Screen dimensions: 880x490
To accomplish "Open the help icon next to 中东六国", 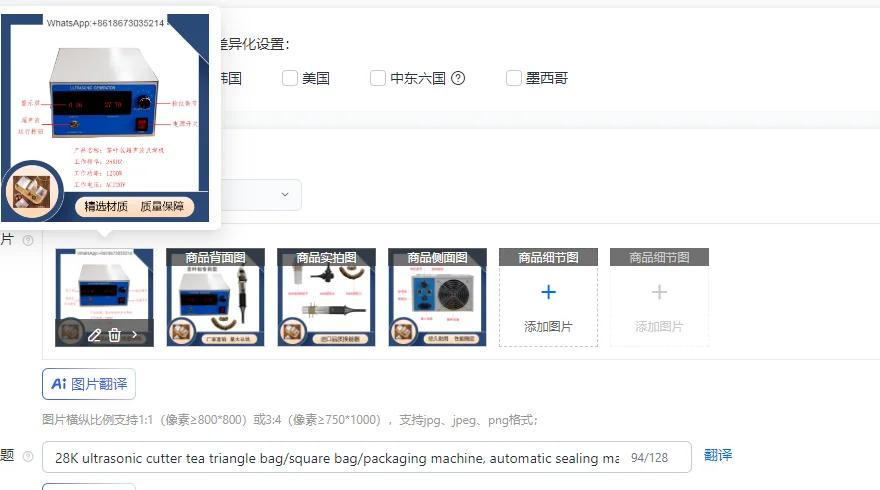I will point(458,78).
